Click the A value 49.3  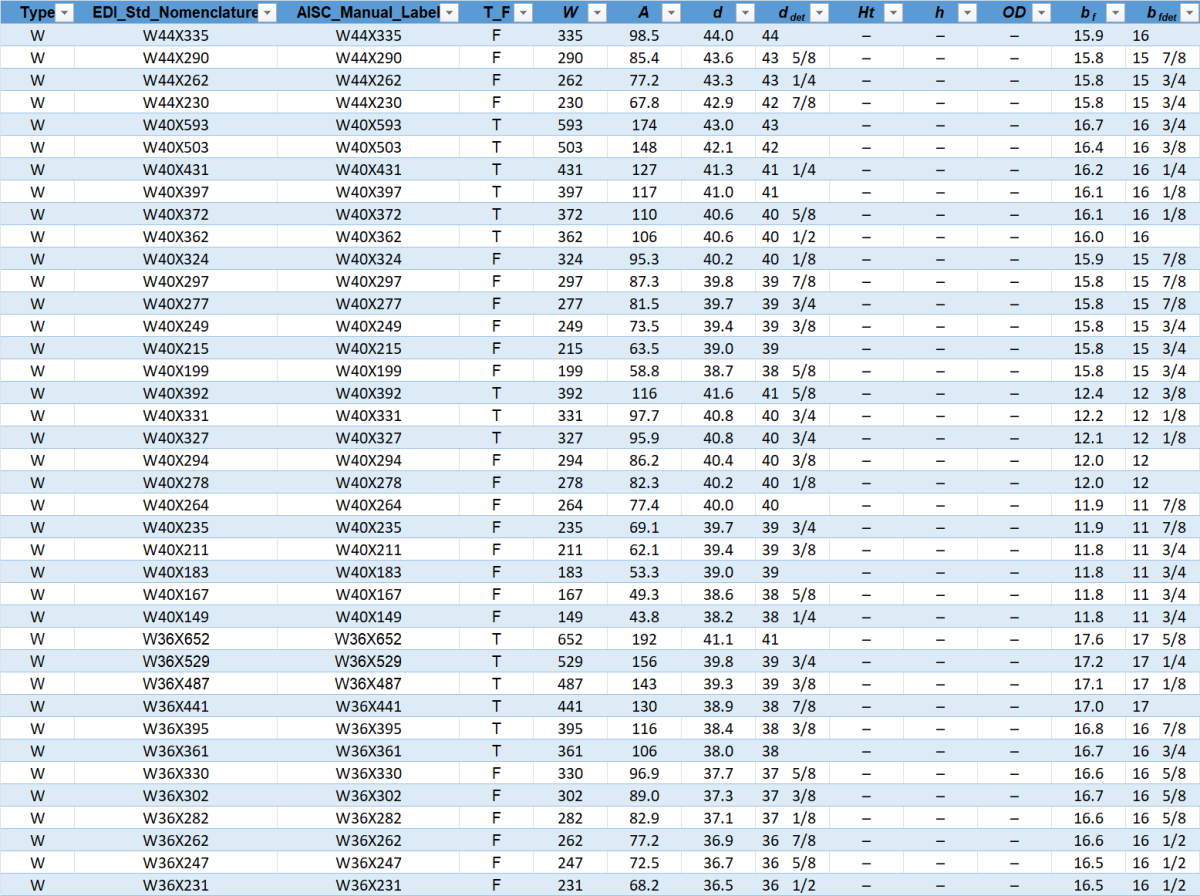643,595
